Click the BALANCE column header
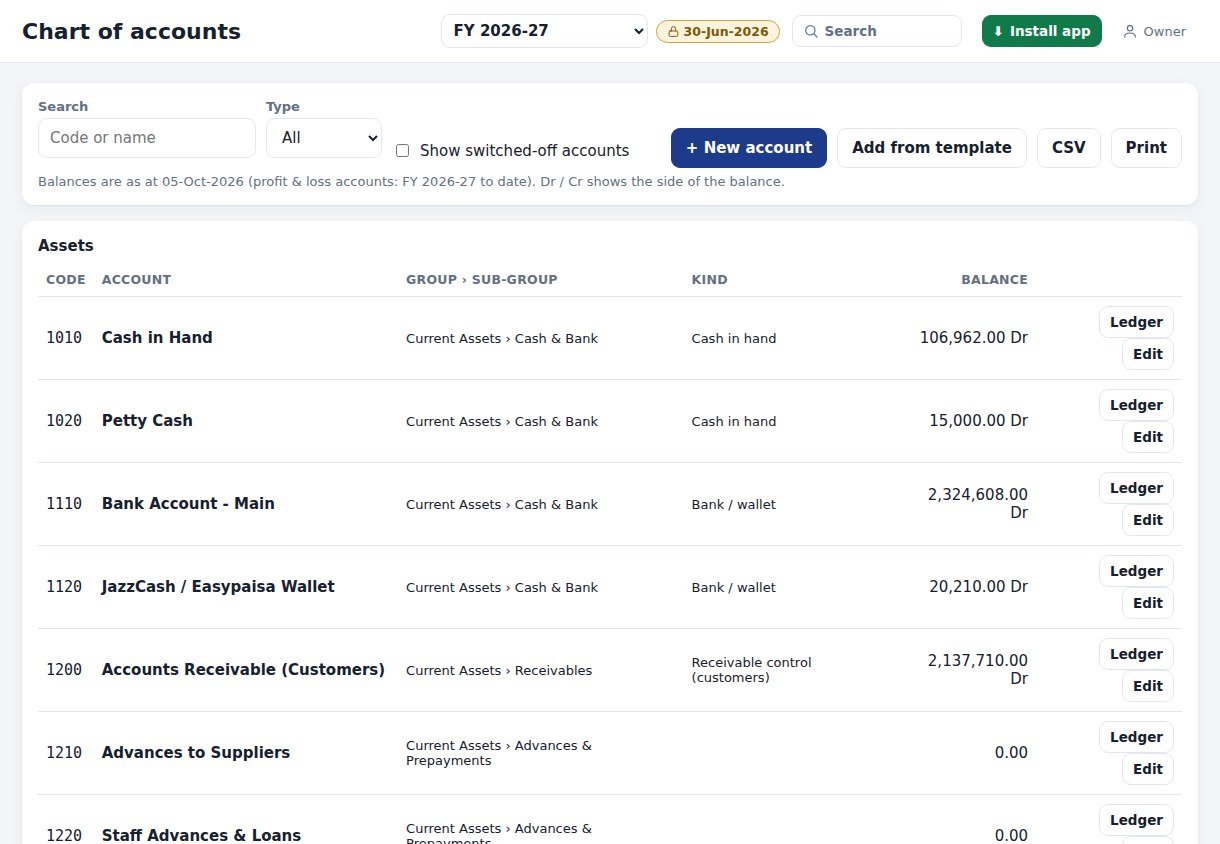This screenshot has height=844, width=1220. [x=994, y=280]
